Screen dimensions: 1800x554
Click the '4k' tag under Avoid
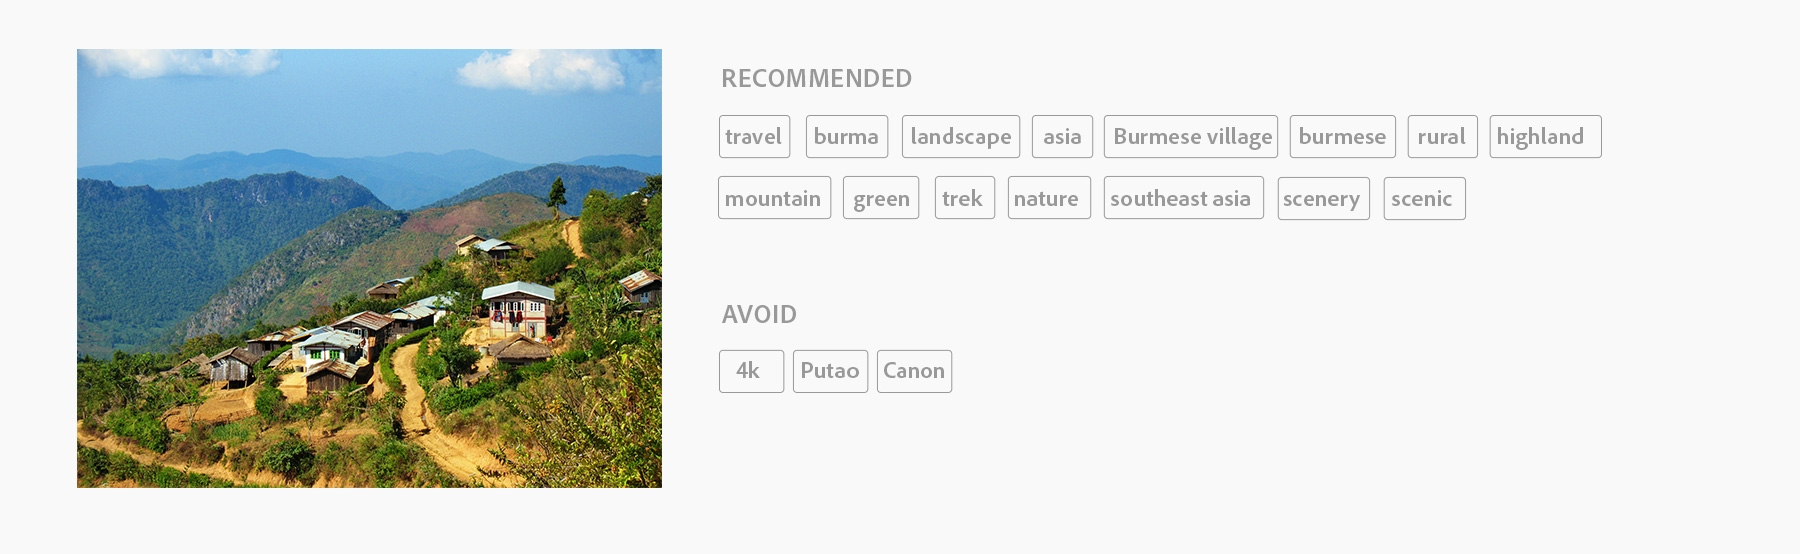[751, 371]
